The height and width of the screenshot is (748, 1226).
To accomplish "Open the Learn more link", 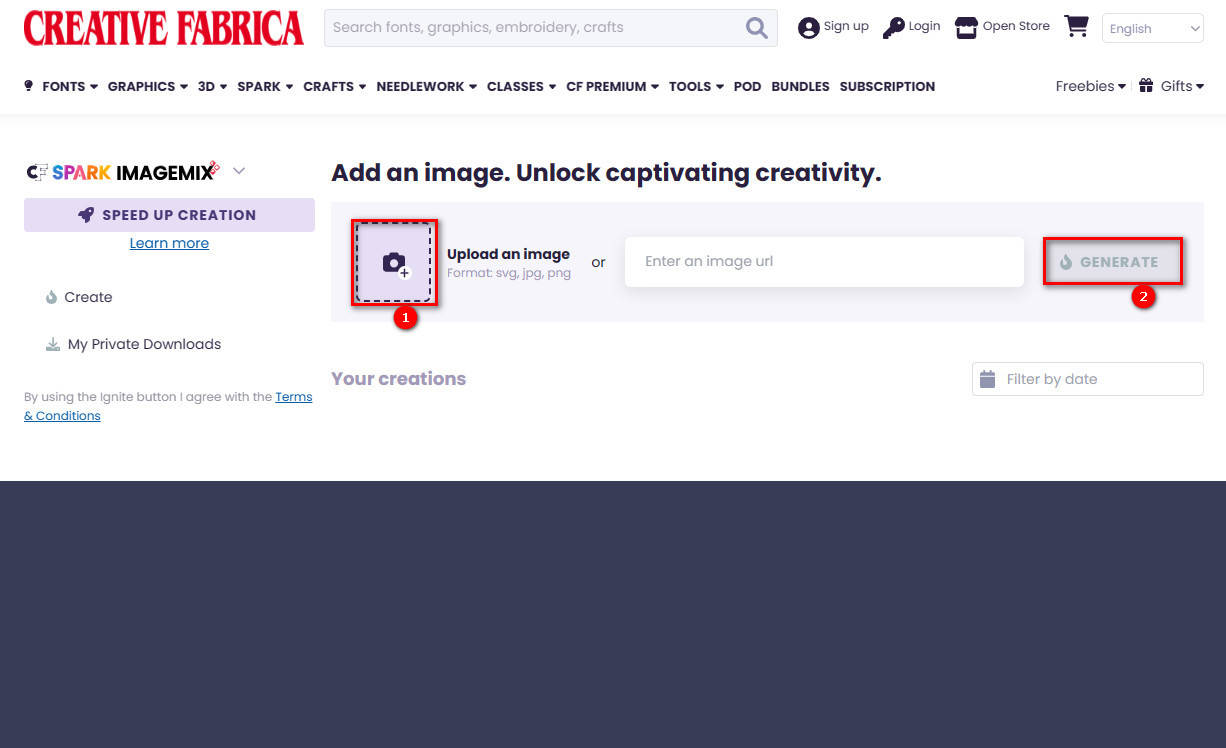I will 169,243.
